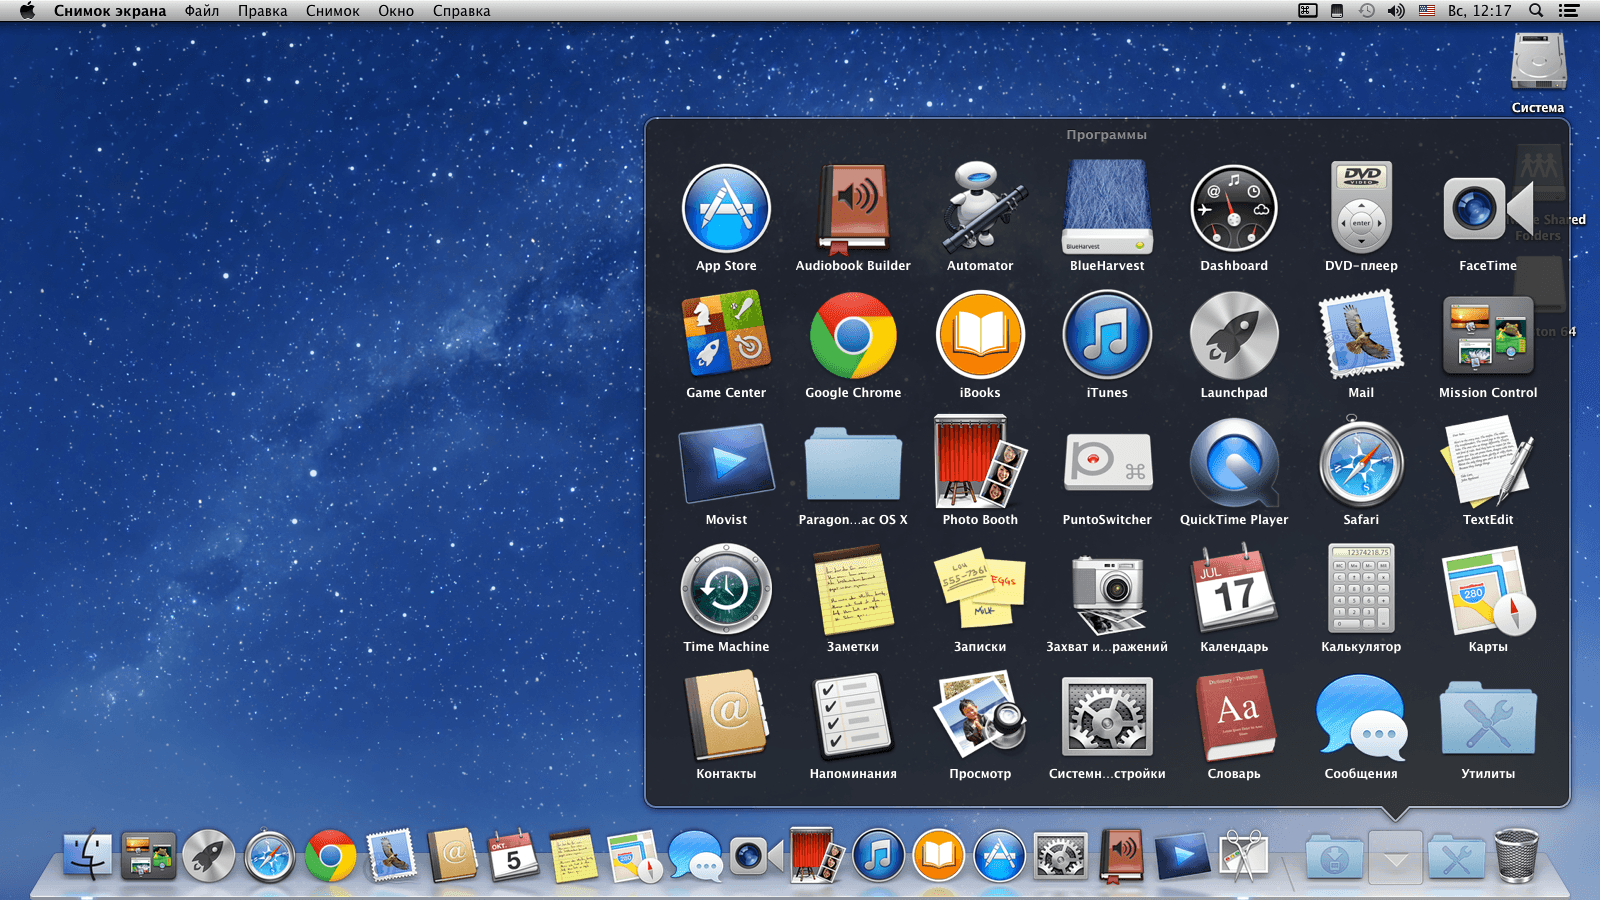Image resolution: width=1600 pixels, height=900 pixels.
Task: Open Time Machine in the Программы grid
Action: pyautogui.click(x=726, y=590)
